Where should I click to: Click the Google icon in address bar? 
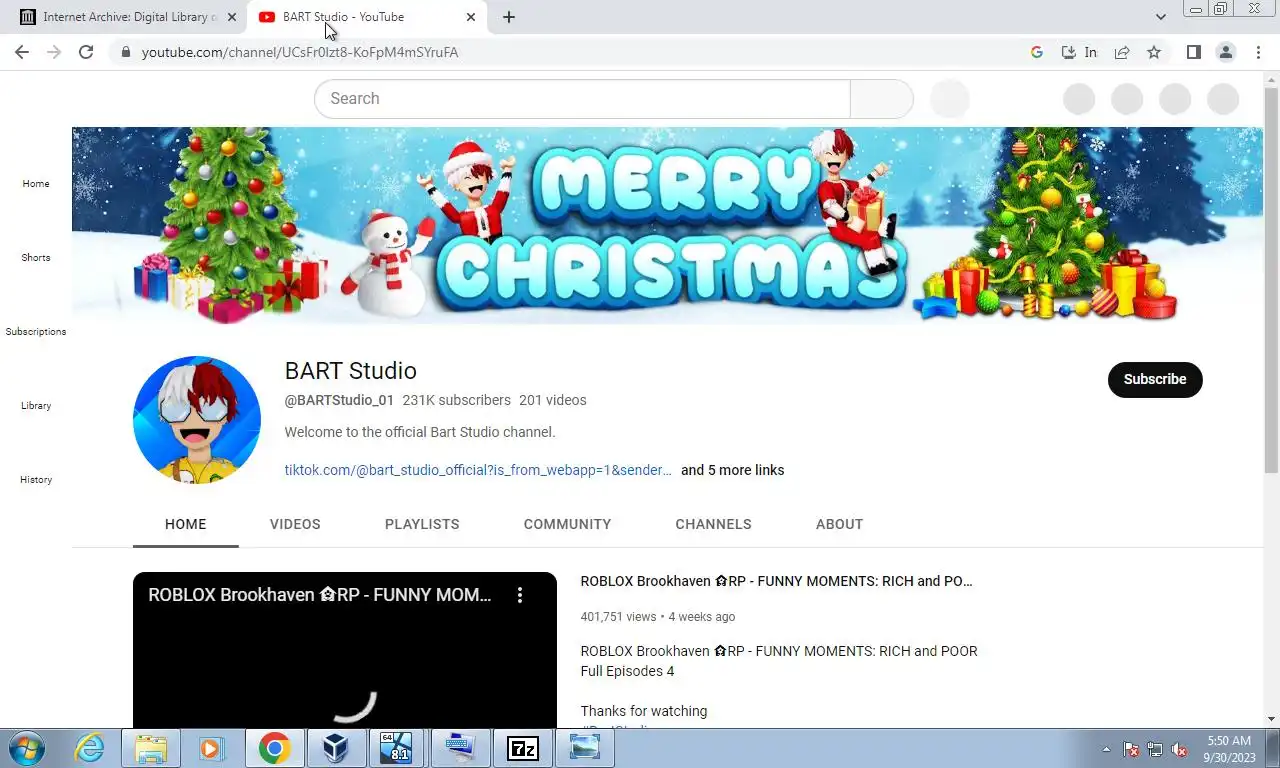point(1037,52)
